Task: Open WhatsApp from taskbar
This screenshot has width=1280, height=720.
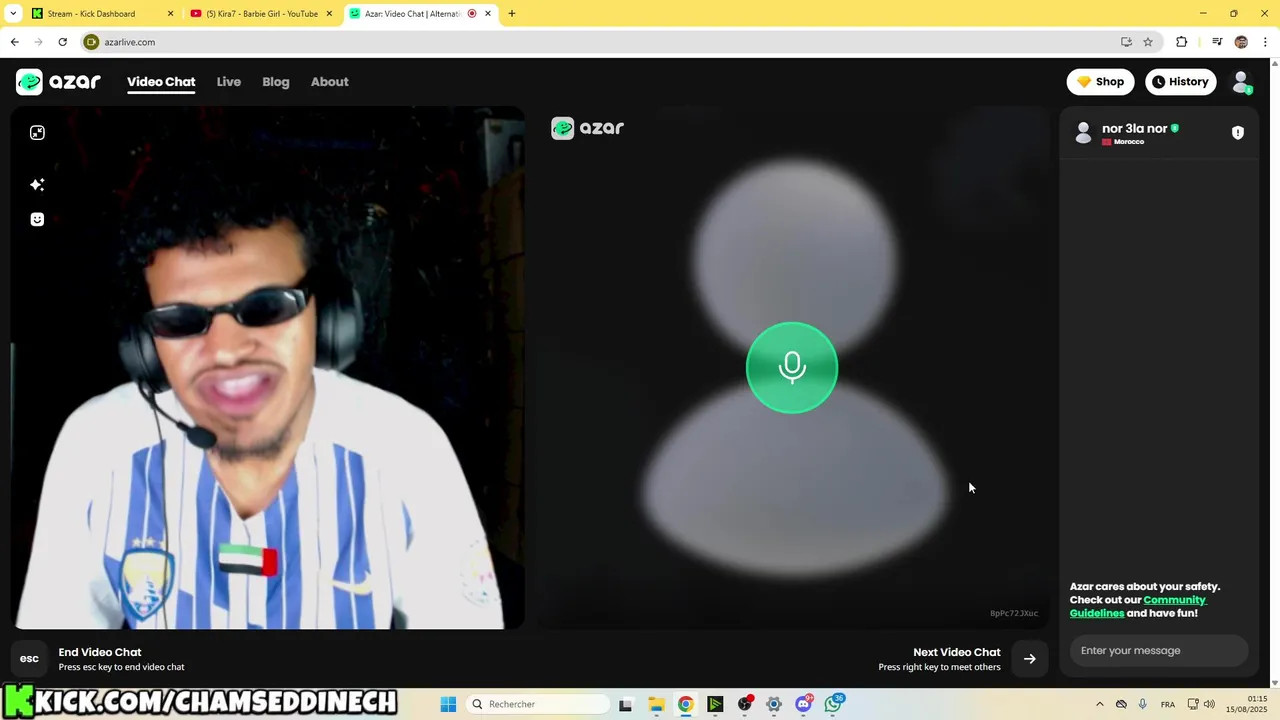Action: pos(834,704)
